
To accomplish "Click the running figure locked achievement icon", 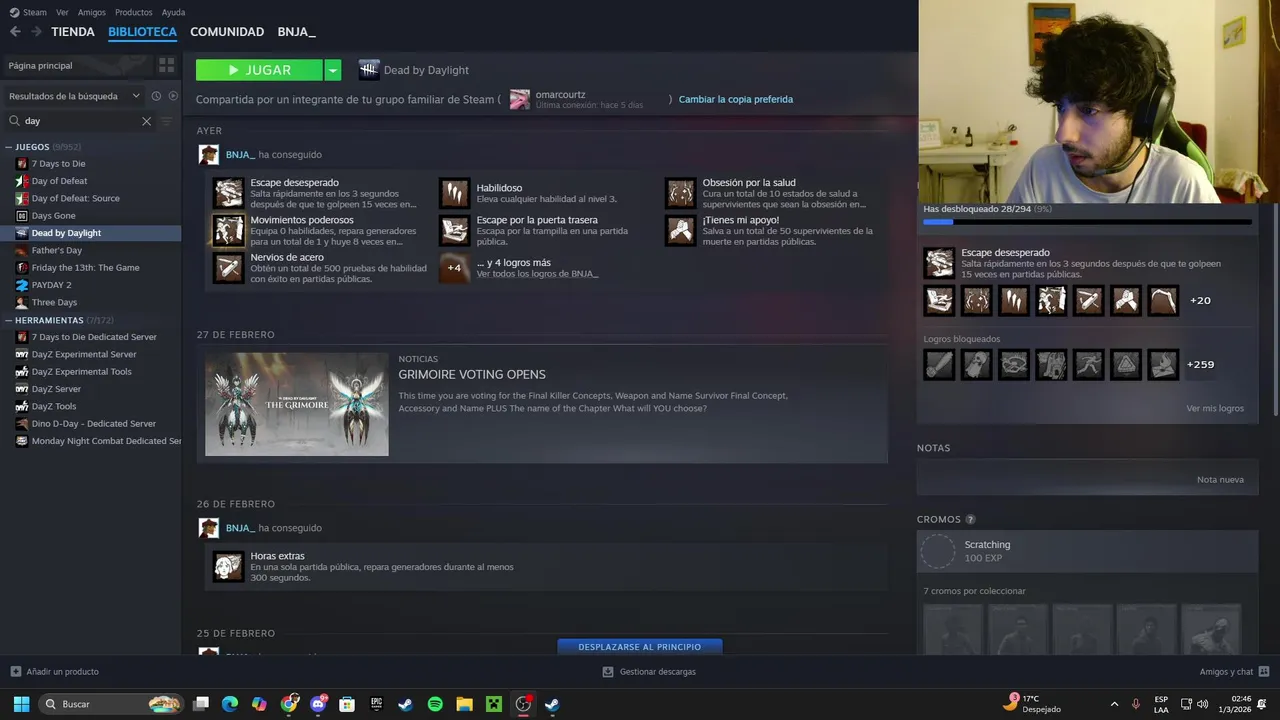I will pyautogui.click(x=1088, y=365).
